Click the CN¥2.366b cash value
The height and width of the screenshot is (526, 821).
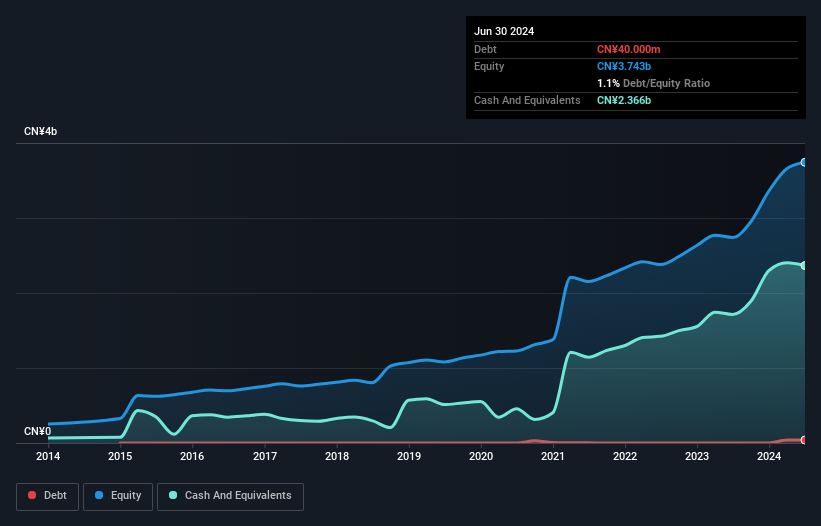pos(624,100)
